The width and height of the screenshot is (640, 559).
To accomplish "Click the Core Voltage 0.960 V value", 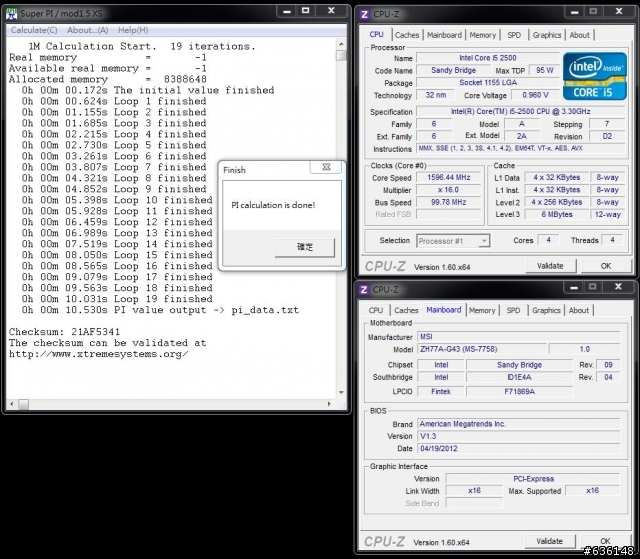I will pos(535,95).
